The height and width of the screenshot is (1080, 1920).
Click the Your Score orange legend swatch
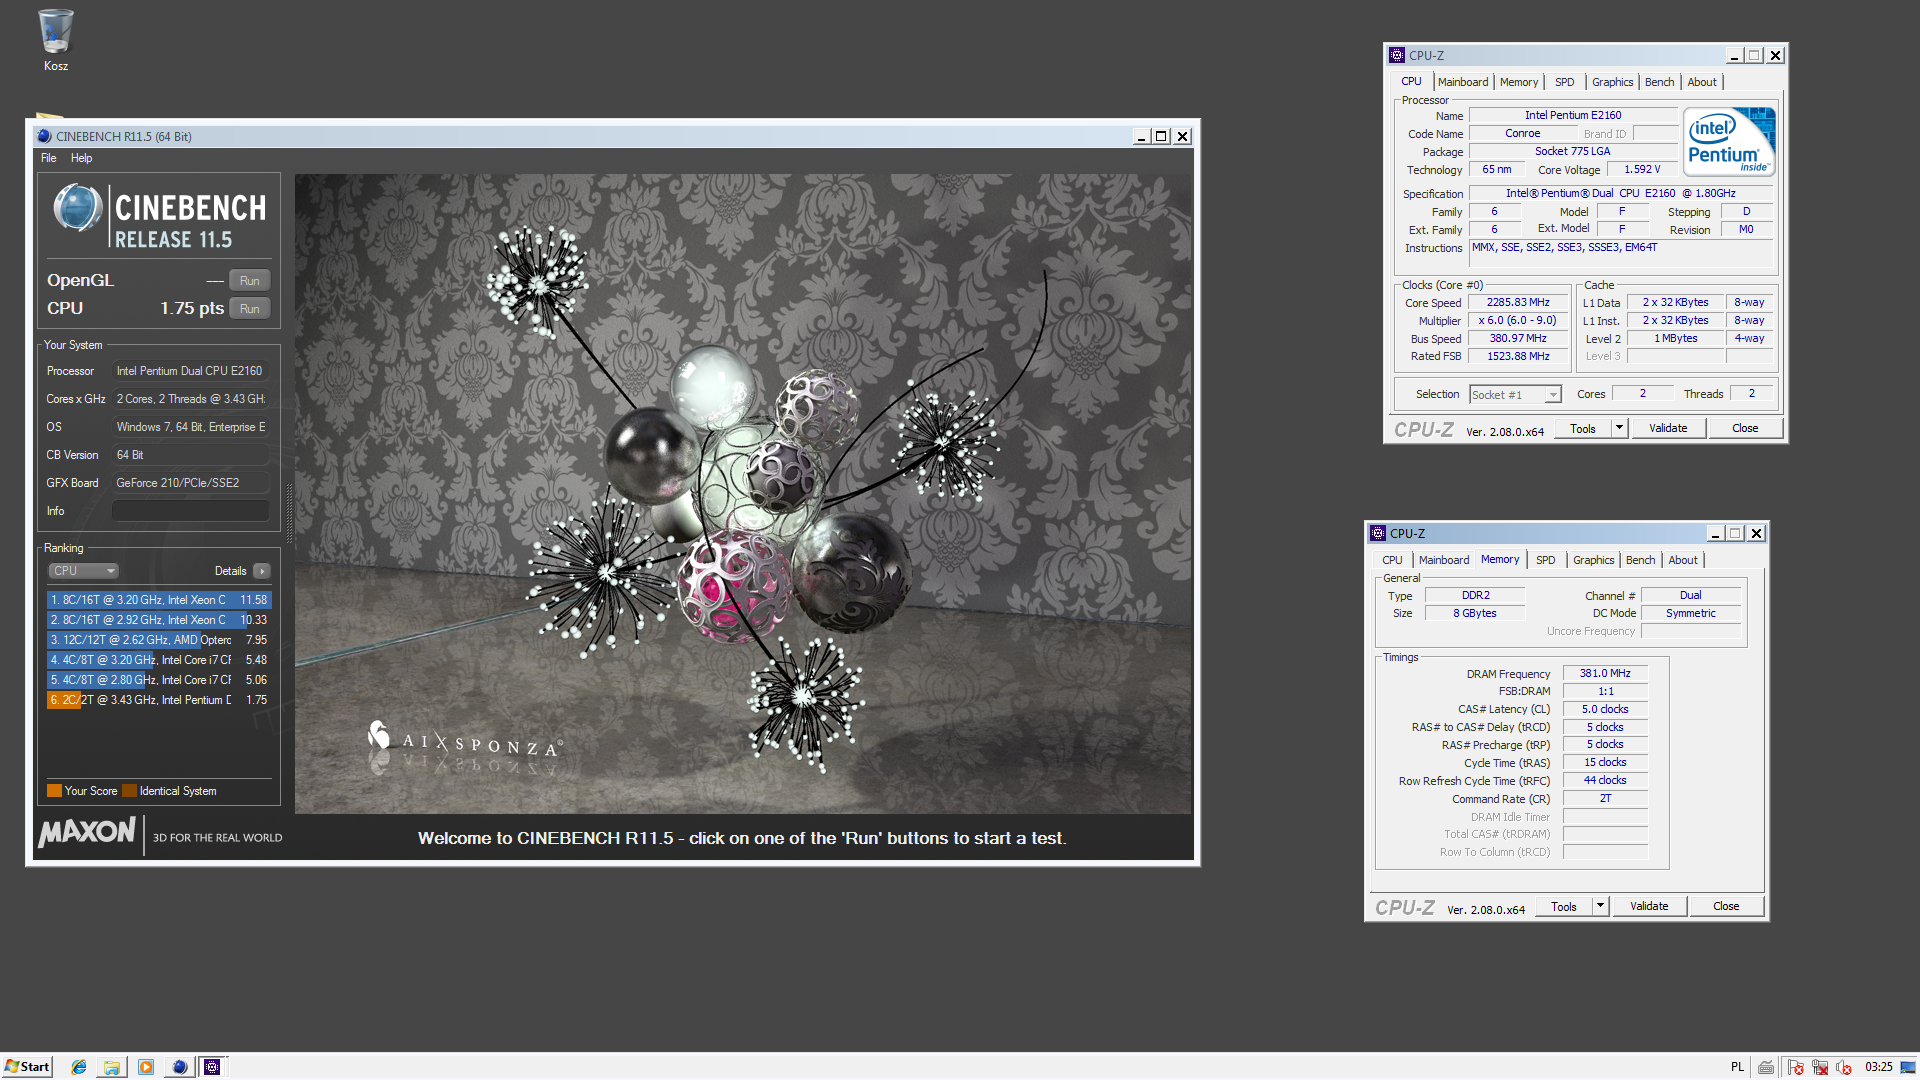coord(54,791)
